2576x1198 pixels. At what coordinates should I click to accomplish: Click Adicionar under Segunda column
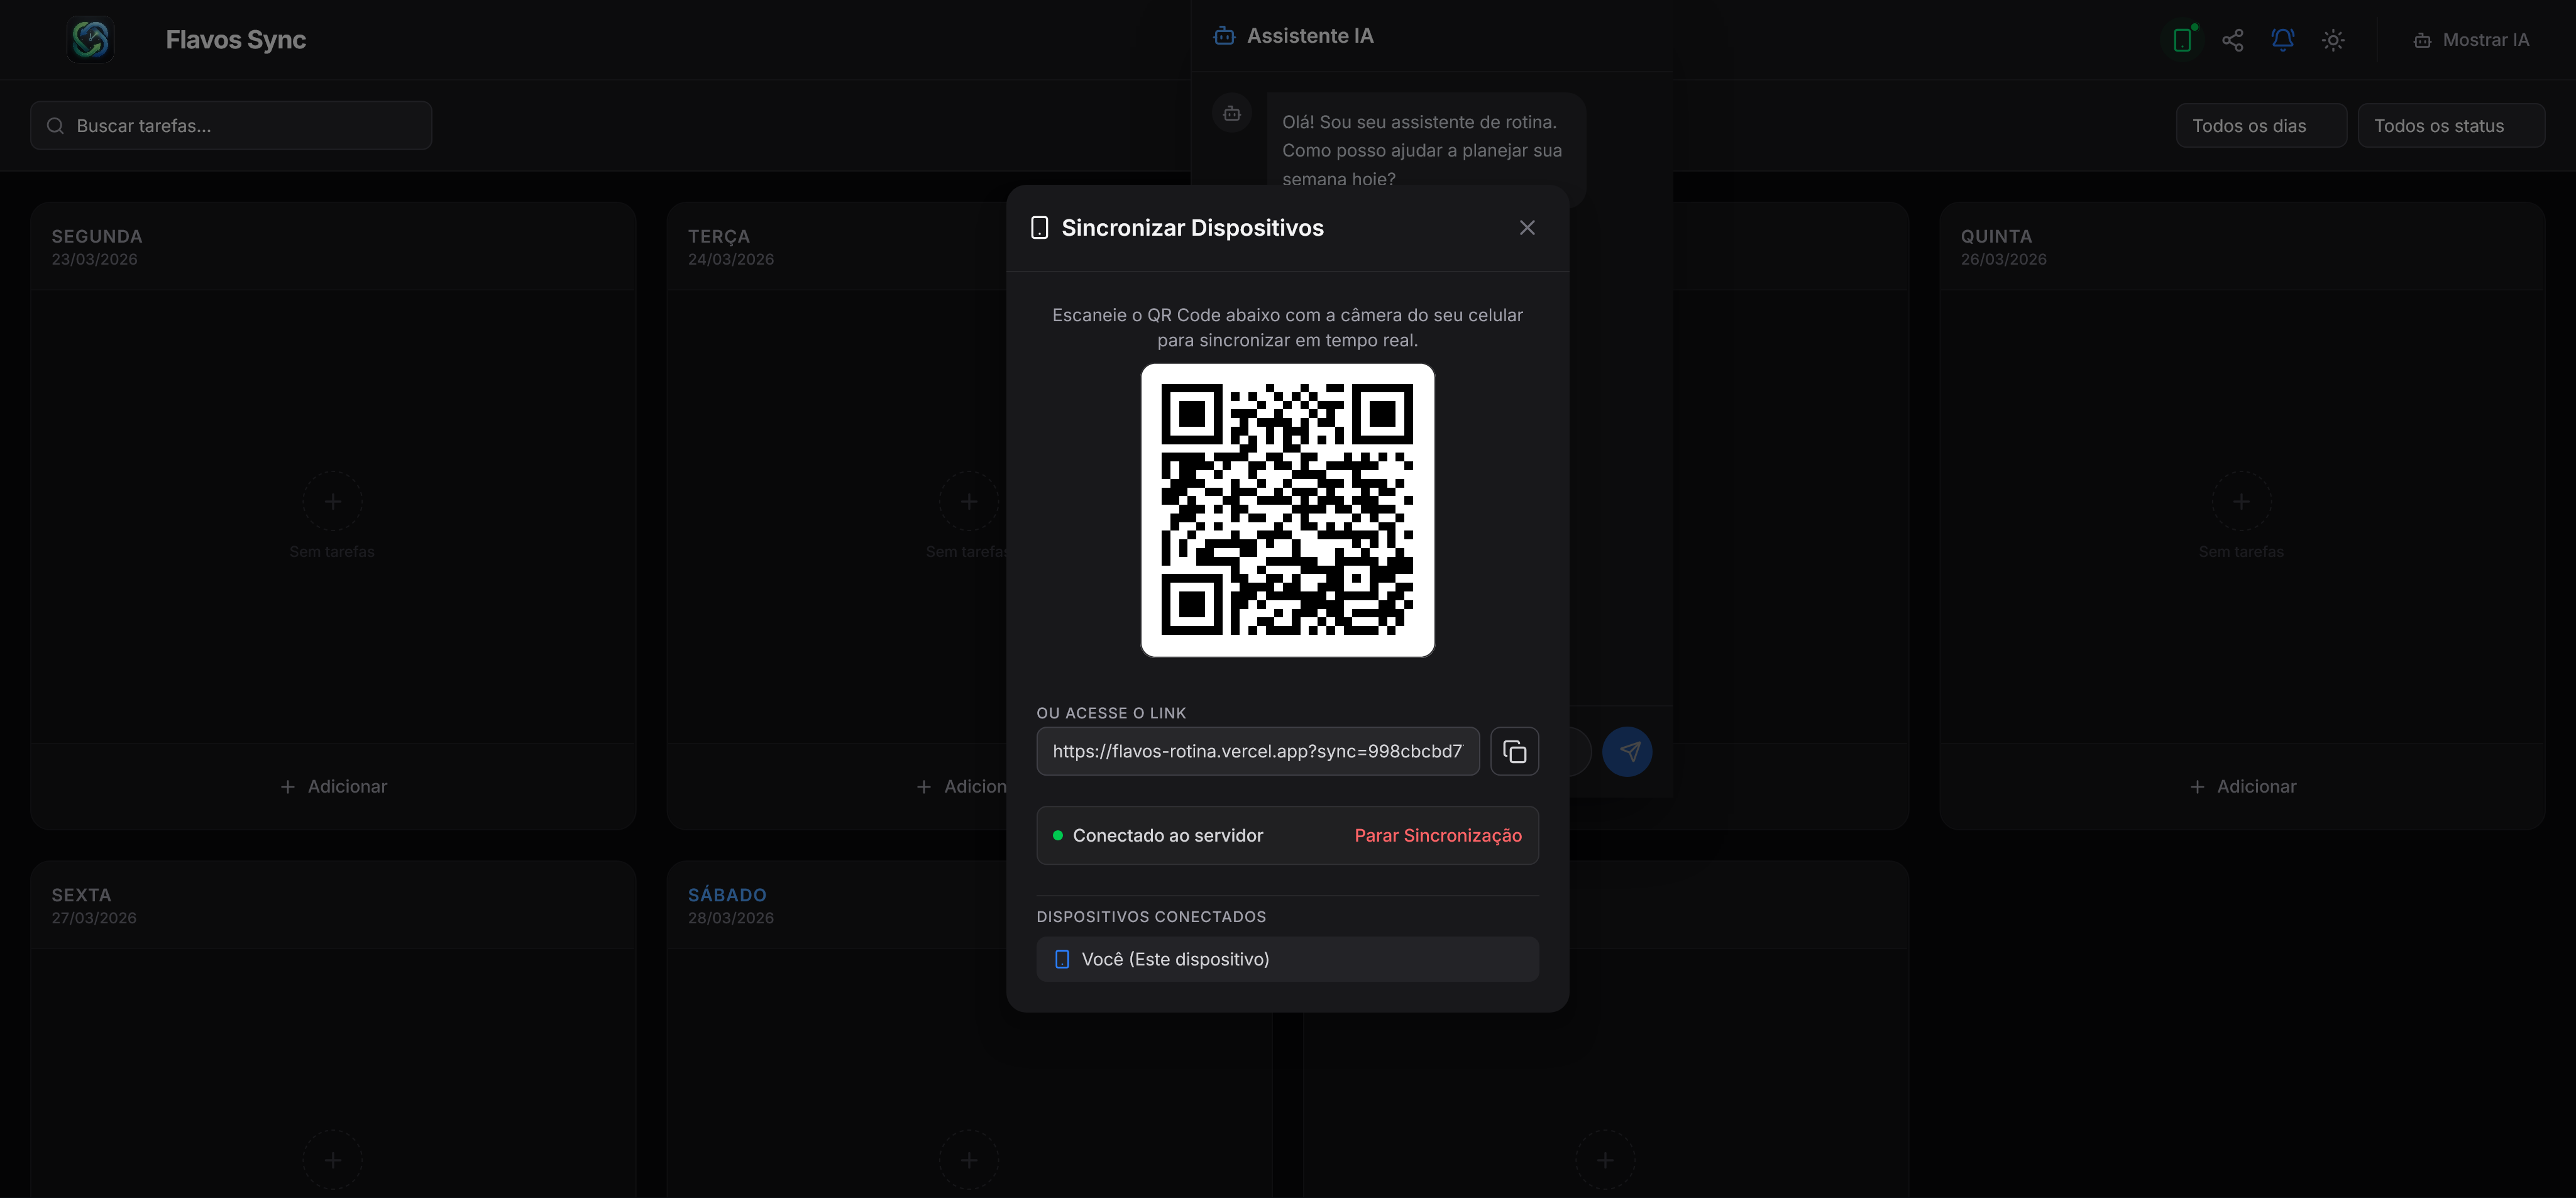tap(333, 786)
